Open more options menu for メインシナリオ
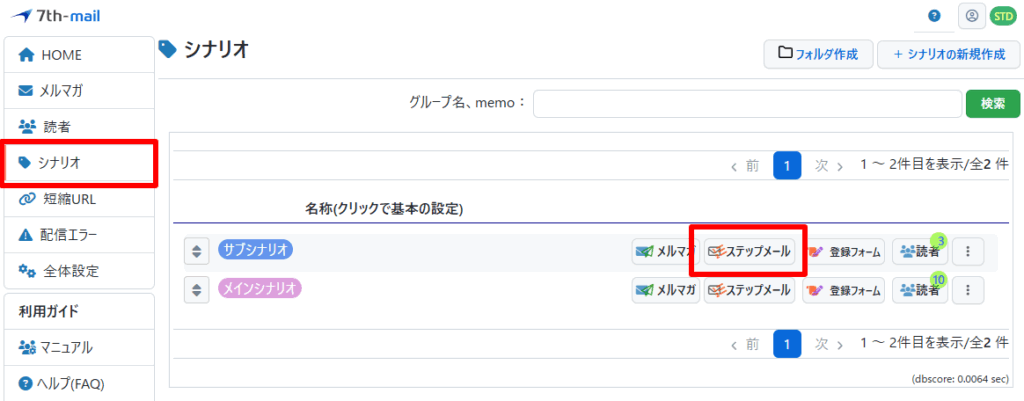This screenshot has height=401, width=1024. [x=967, y=290]
